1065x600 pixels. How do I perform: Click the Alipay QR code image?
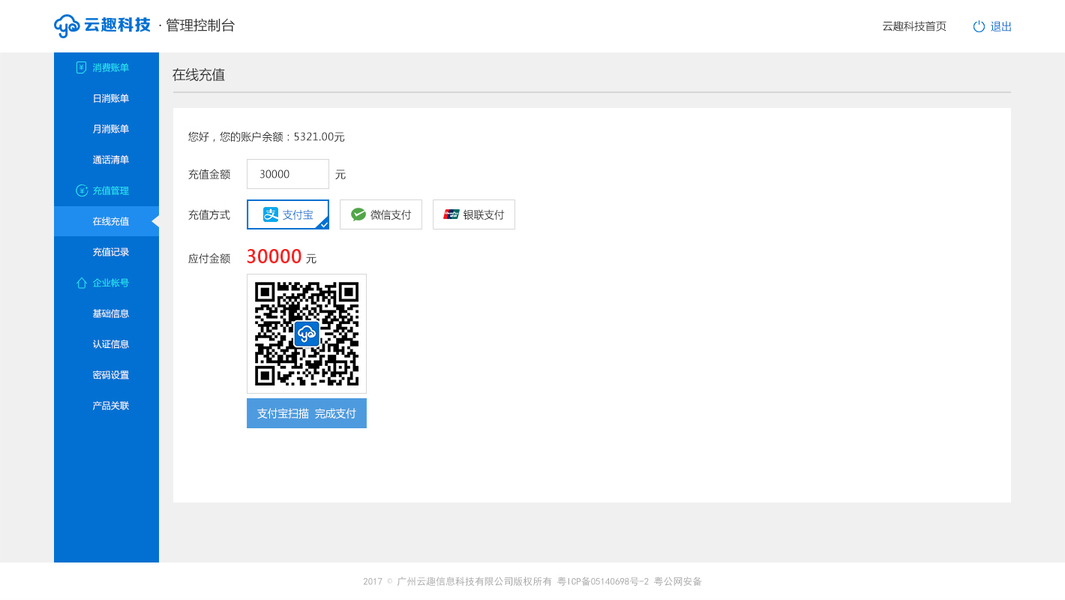[x=306, y=334]
